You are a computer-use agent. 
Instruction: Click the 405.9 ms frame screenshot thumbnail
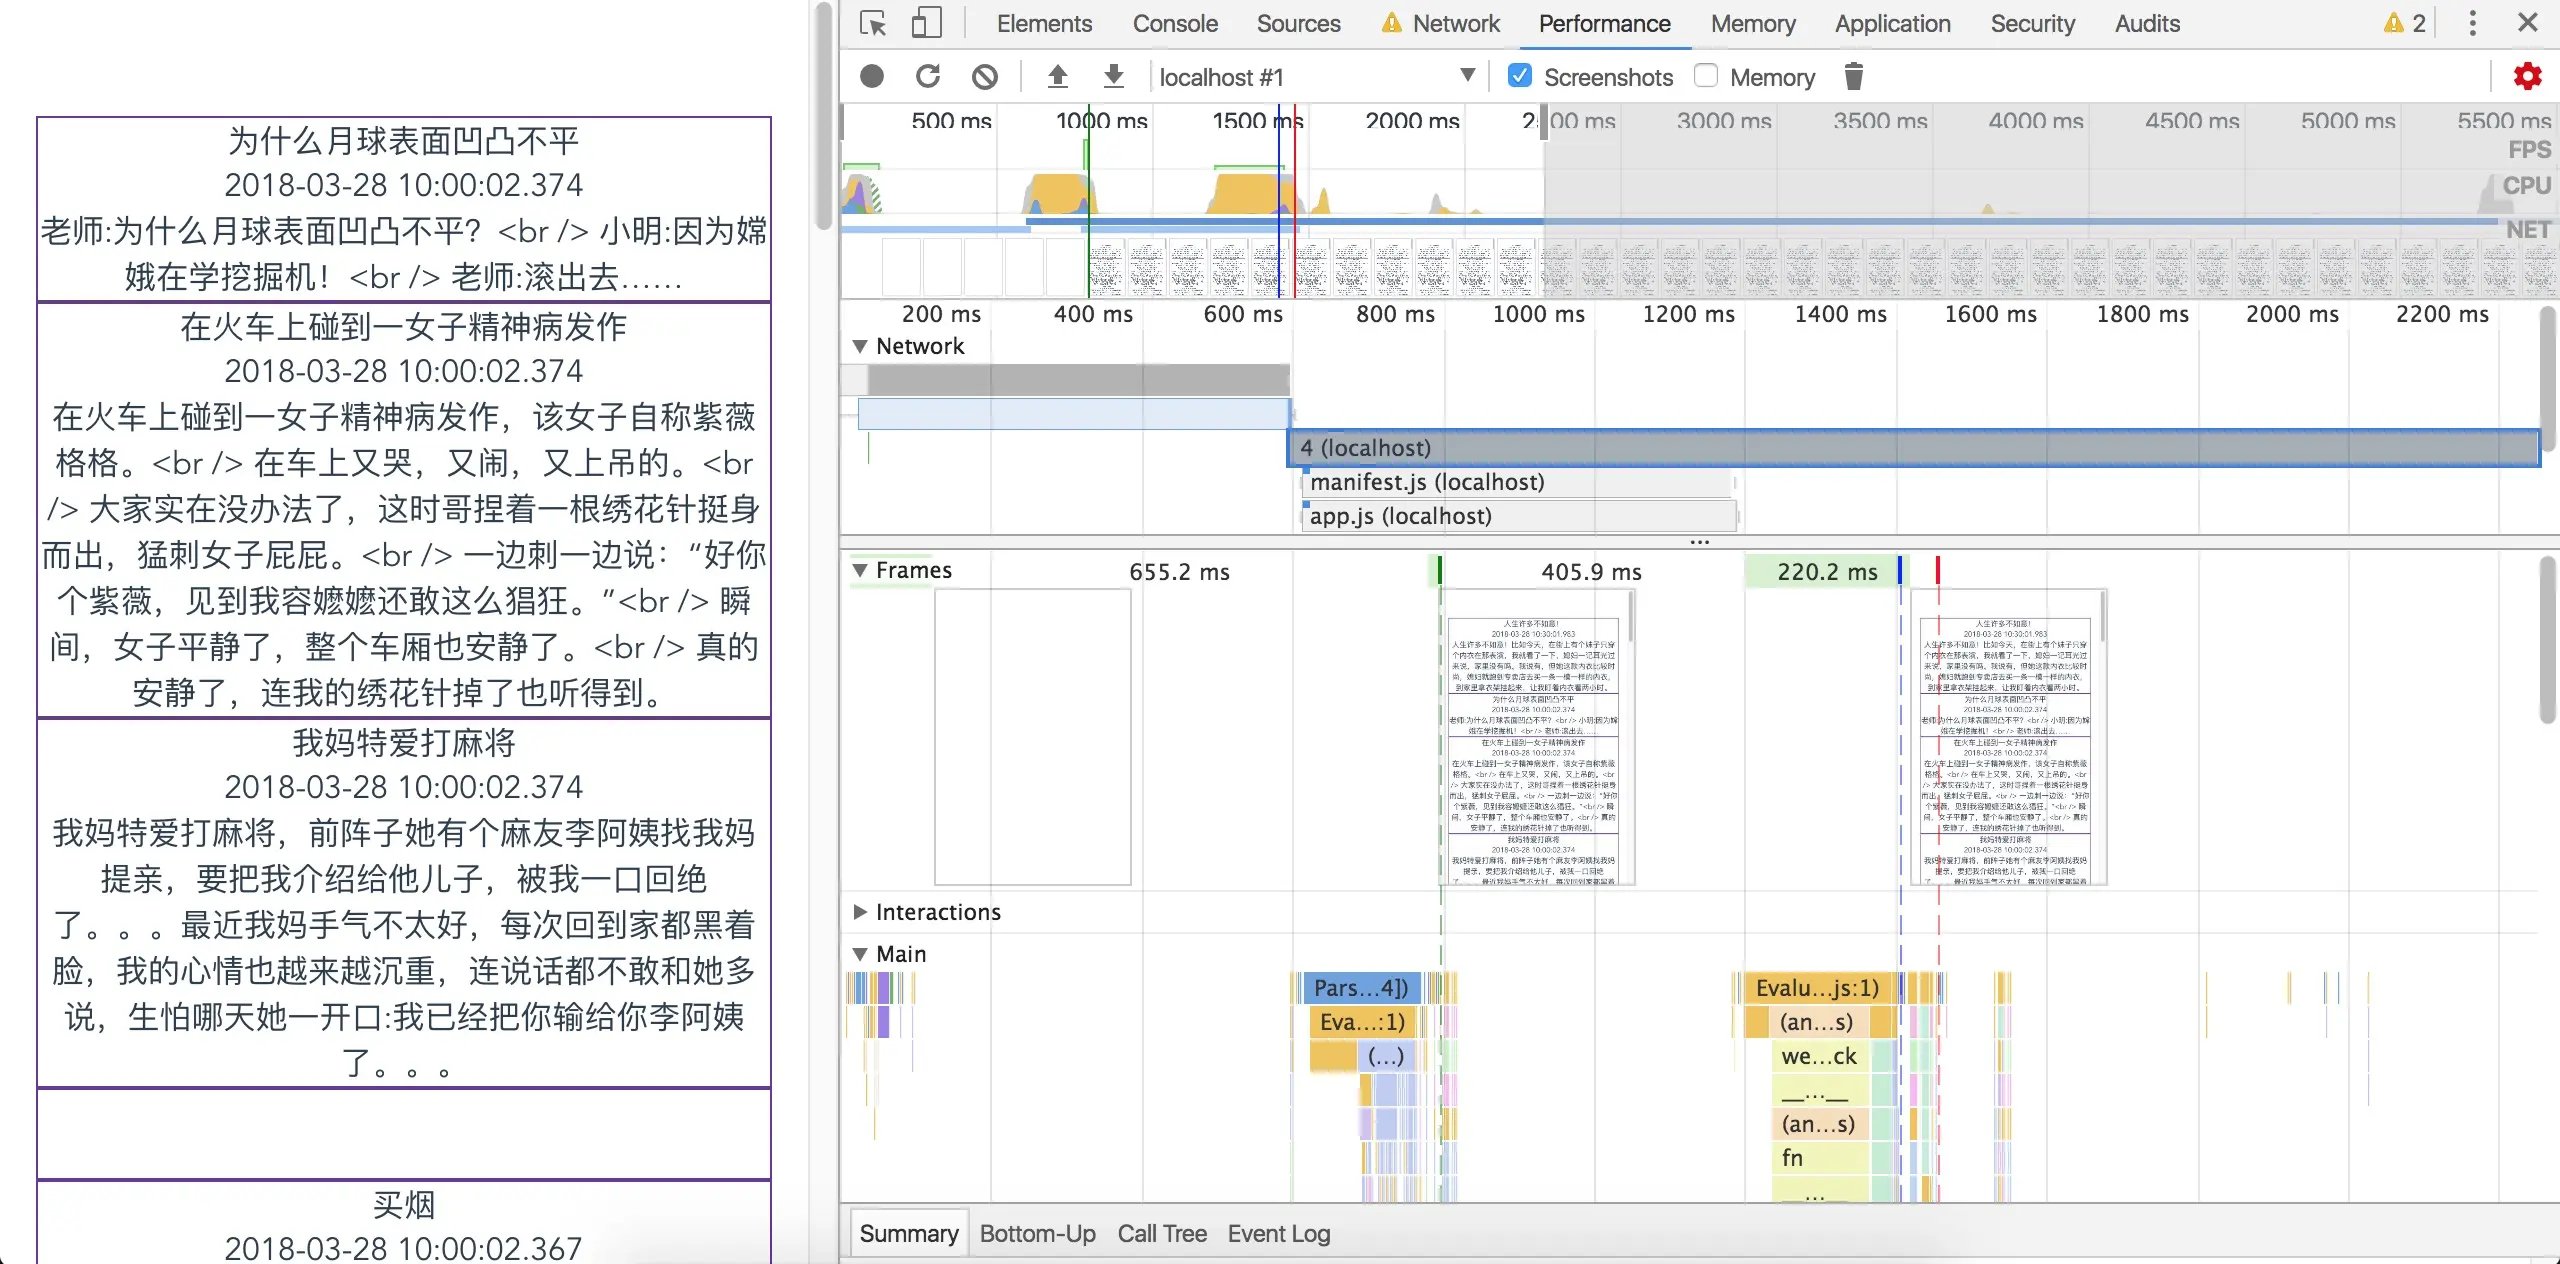click(x=1535, y=740)
